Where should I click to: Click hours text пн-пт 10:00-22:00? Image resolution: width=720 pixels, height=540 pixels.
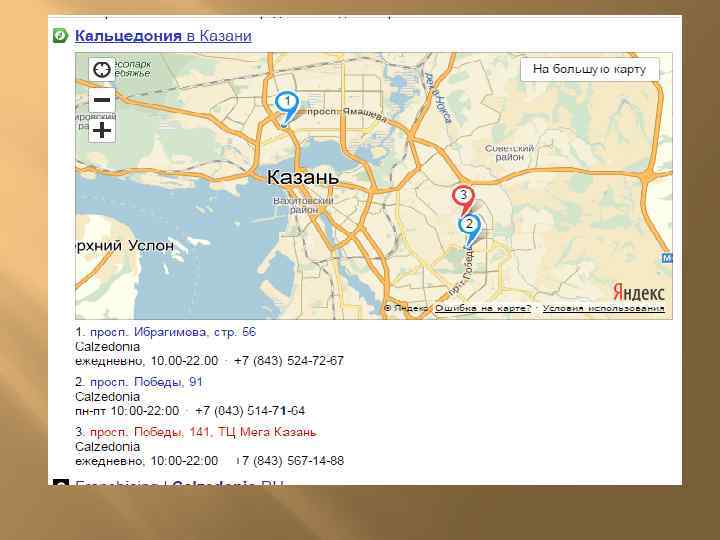point(127,411)
